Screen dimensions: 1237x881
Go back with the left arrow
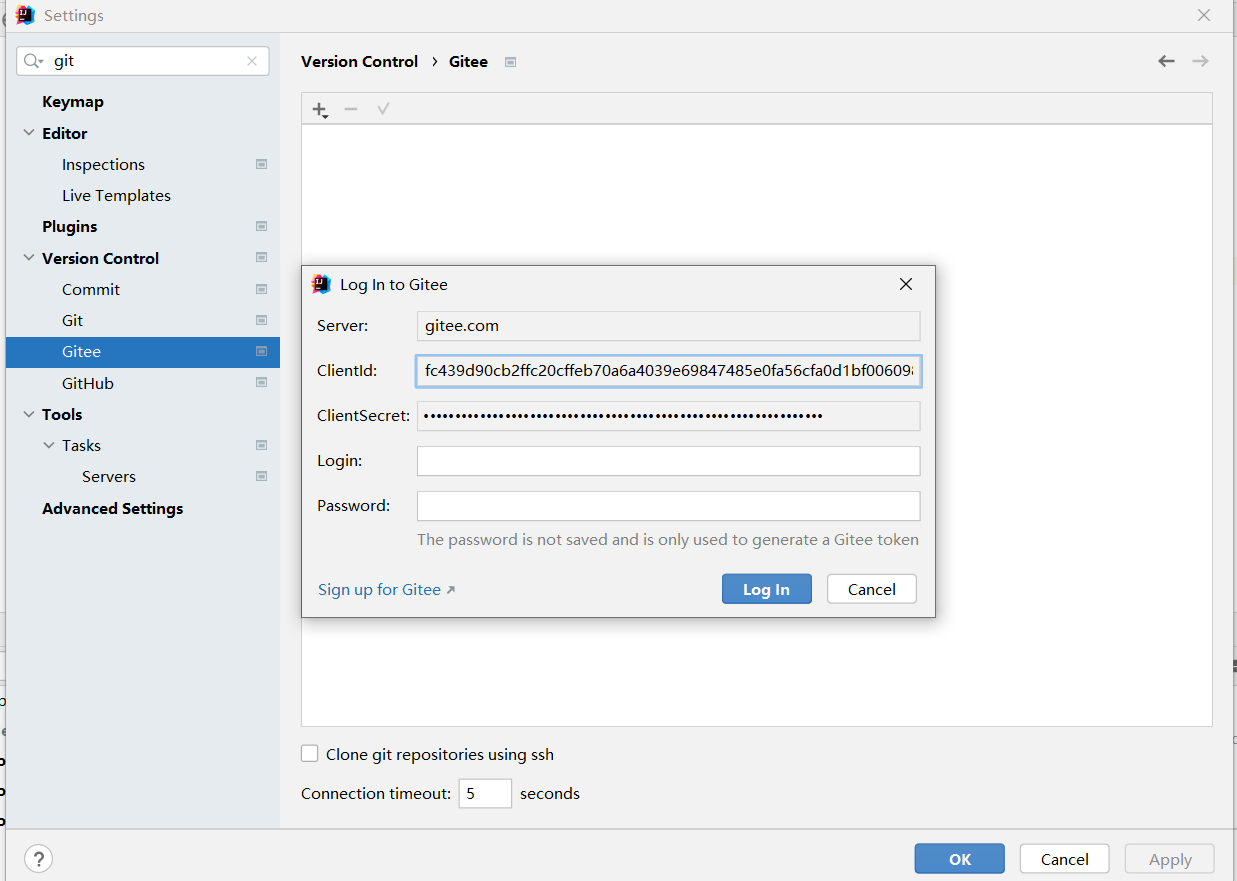[x=1166, y=61]
